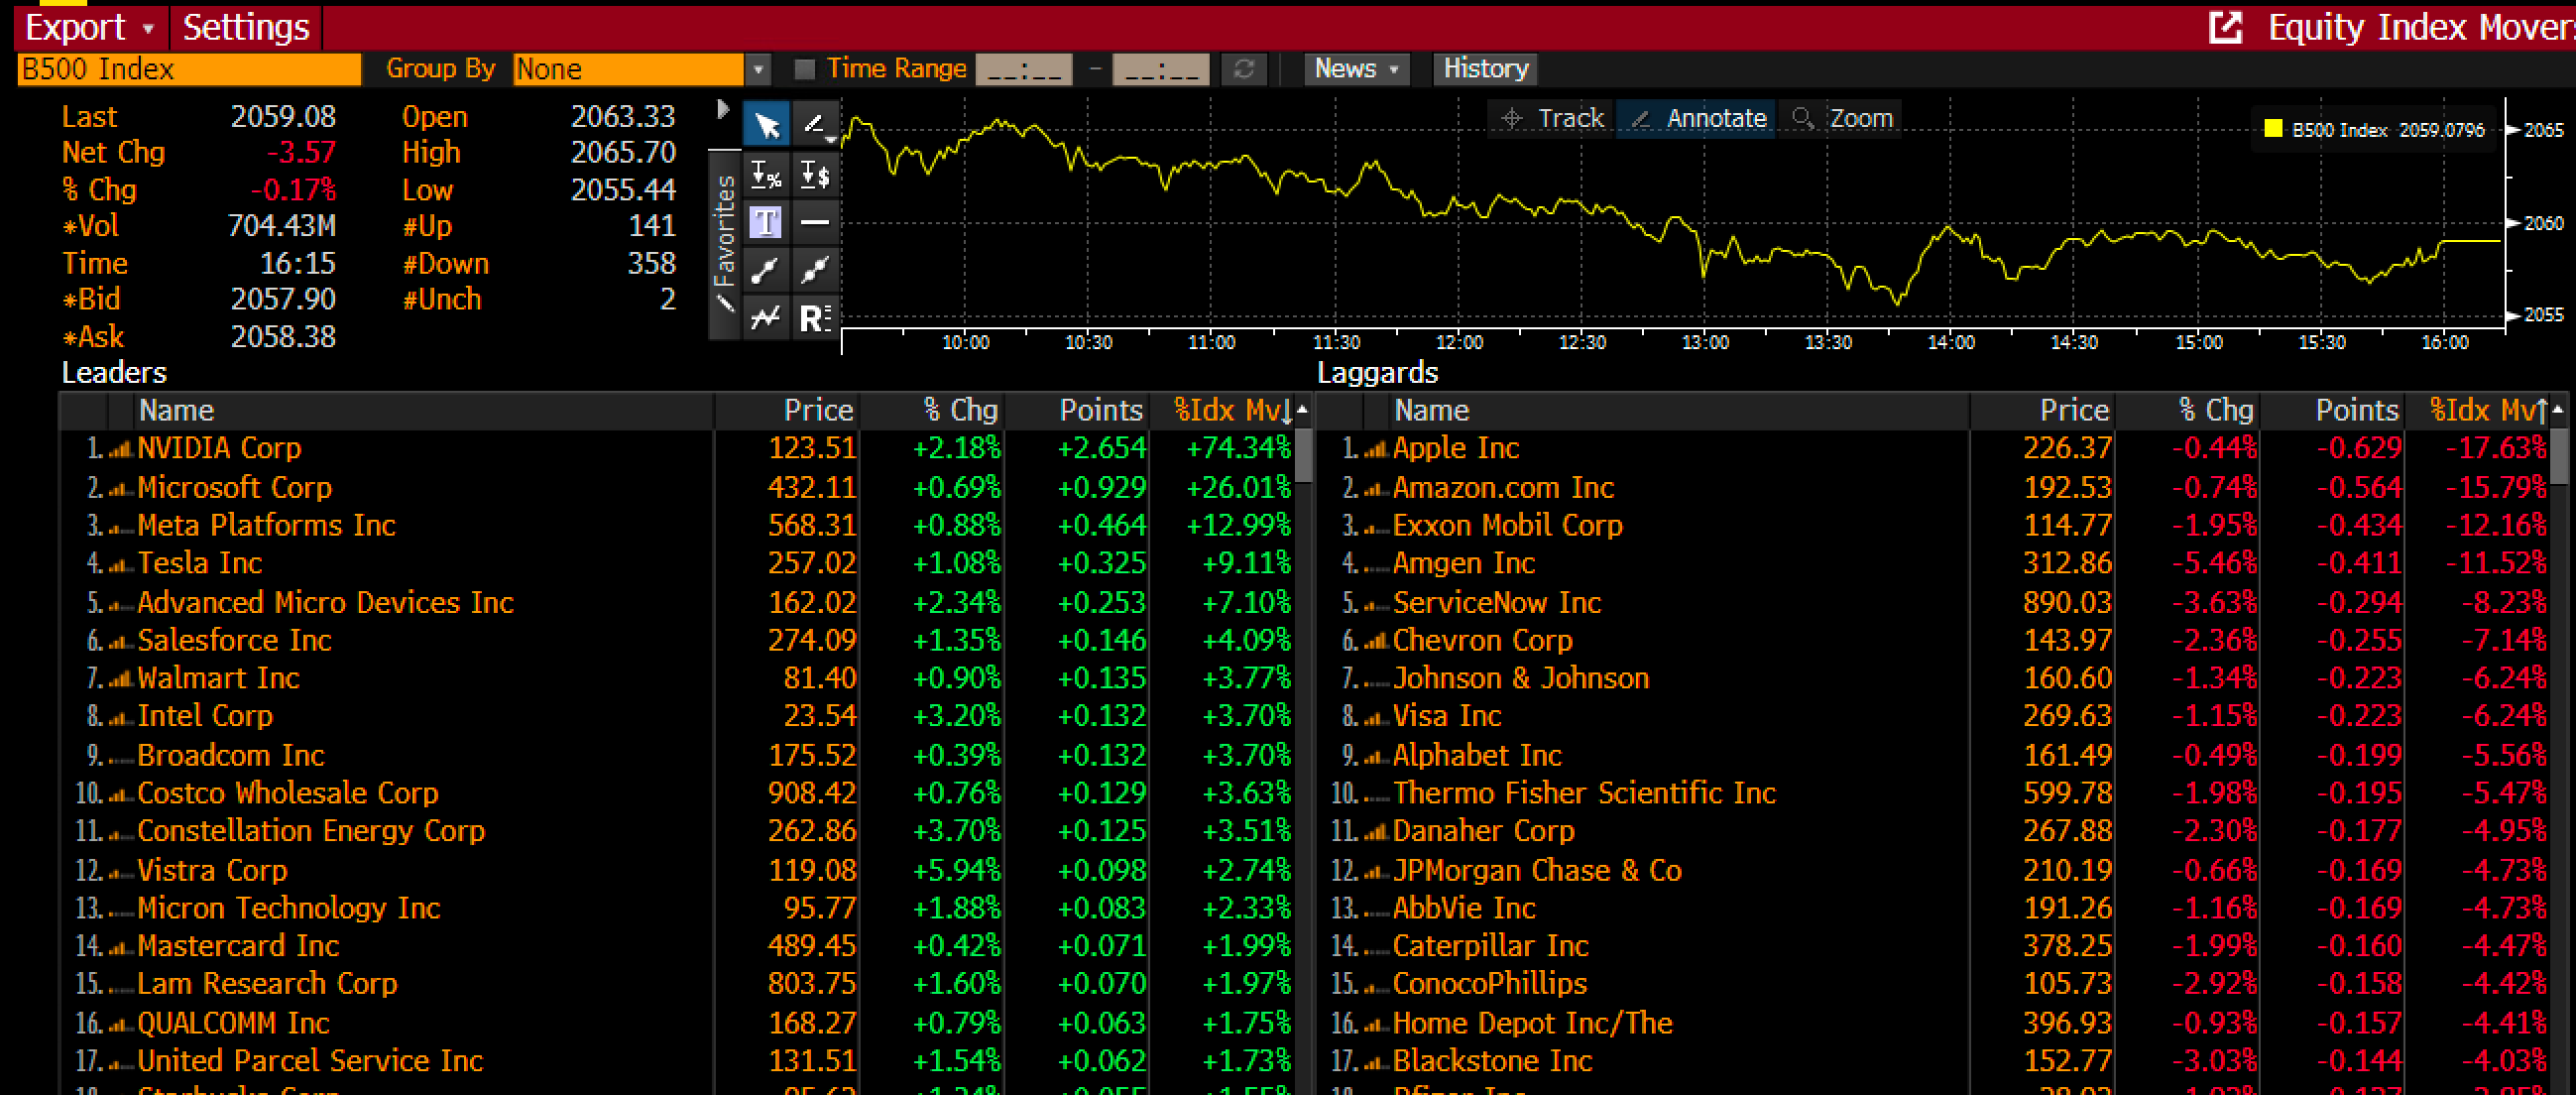Click mini chart icon beside Apple Inc
2576x1095 pixels.
coord(1376,450)
